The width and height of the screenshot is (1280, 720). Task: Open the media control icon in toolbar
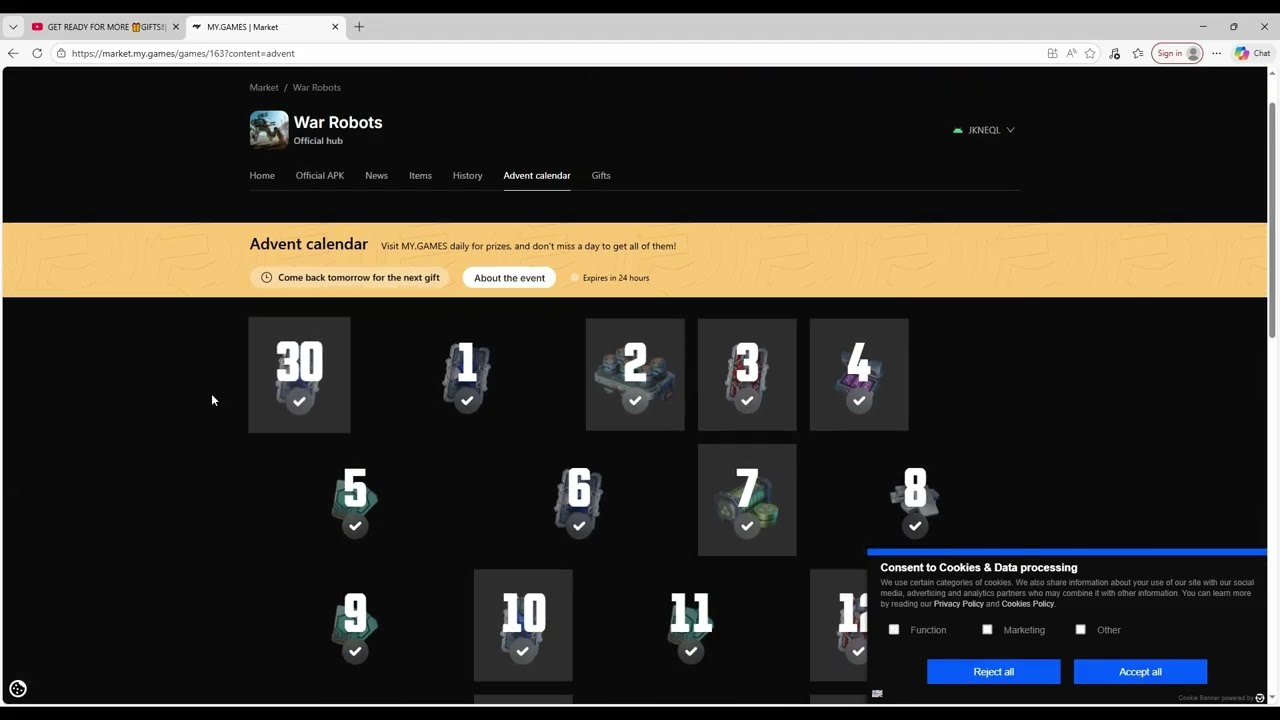[1115, 53]
